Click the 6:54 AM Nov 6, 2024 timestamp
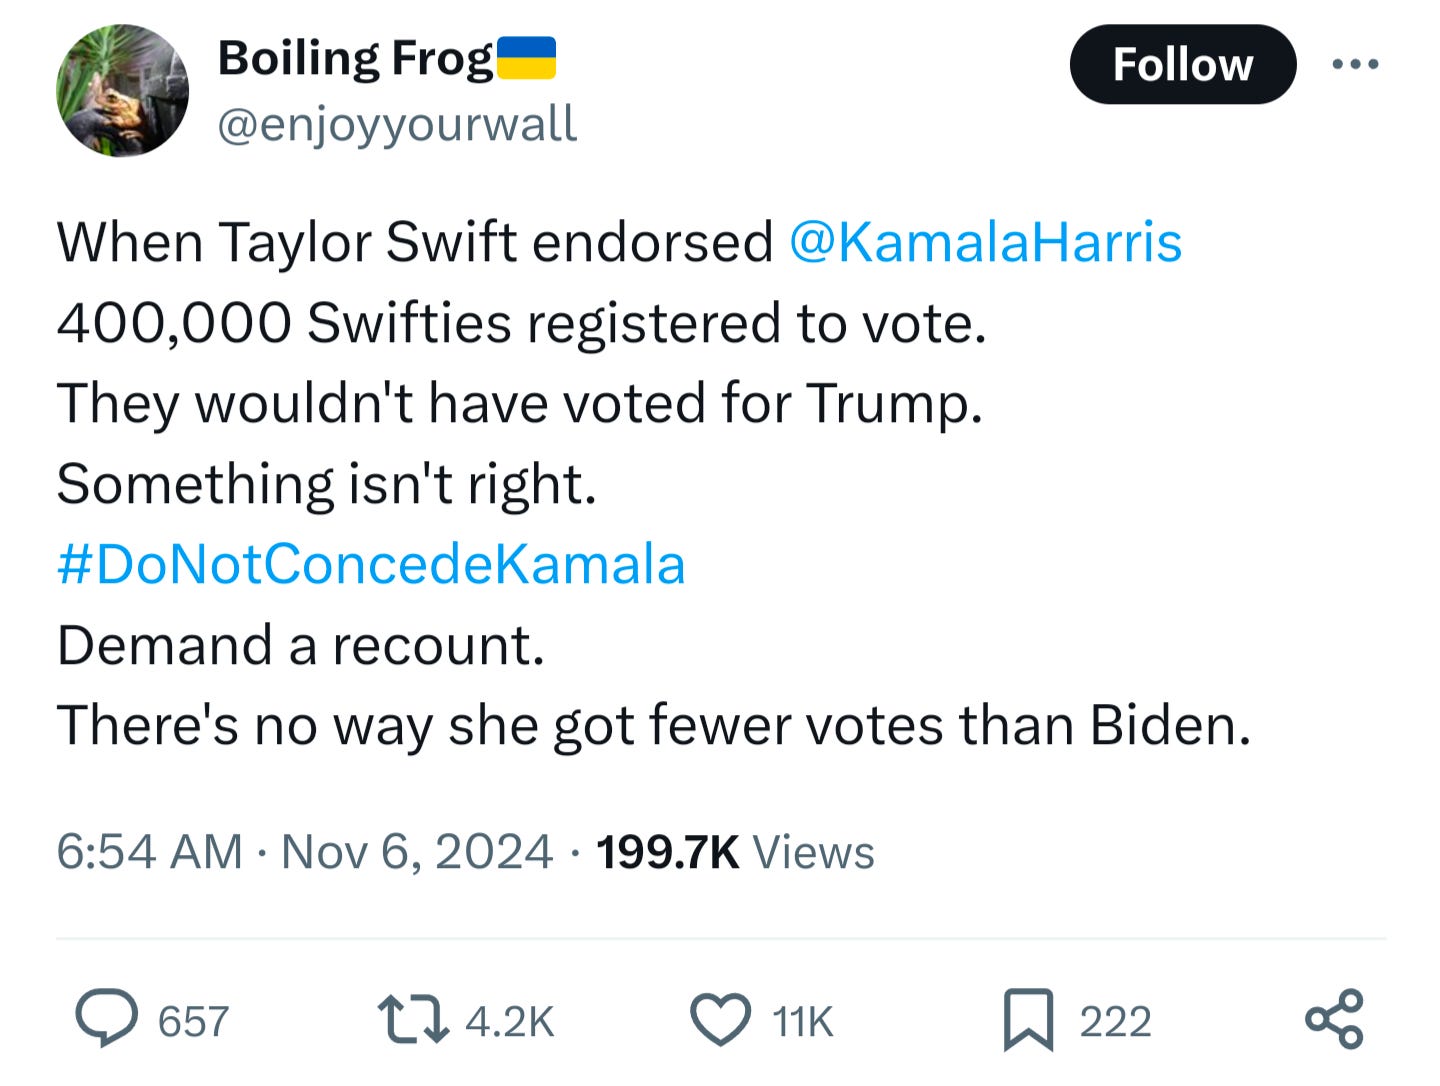 (x=304, y=852)
